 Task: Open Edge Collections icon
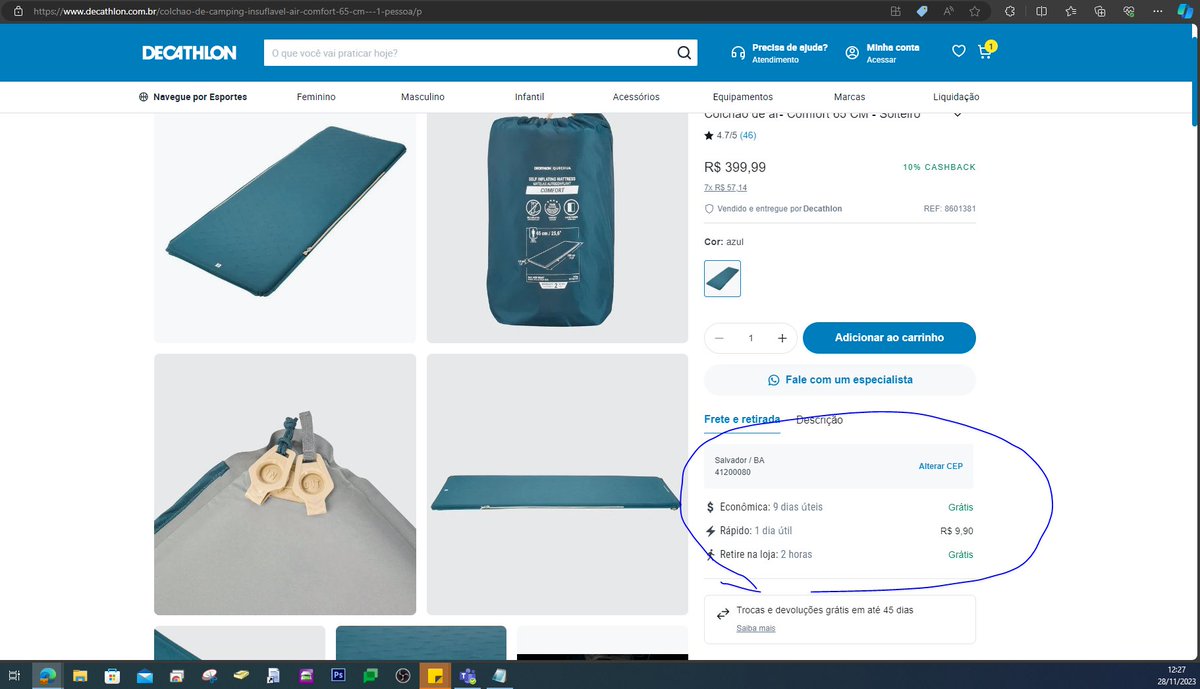coord(1100,10)
